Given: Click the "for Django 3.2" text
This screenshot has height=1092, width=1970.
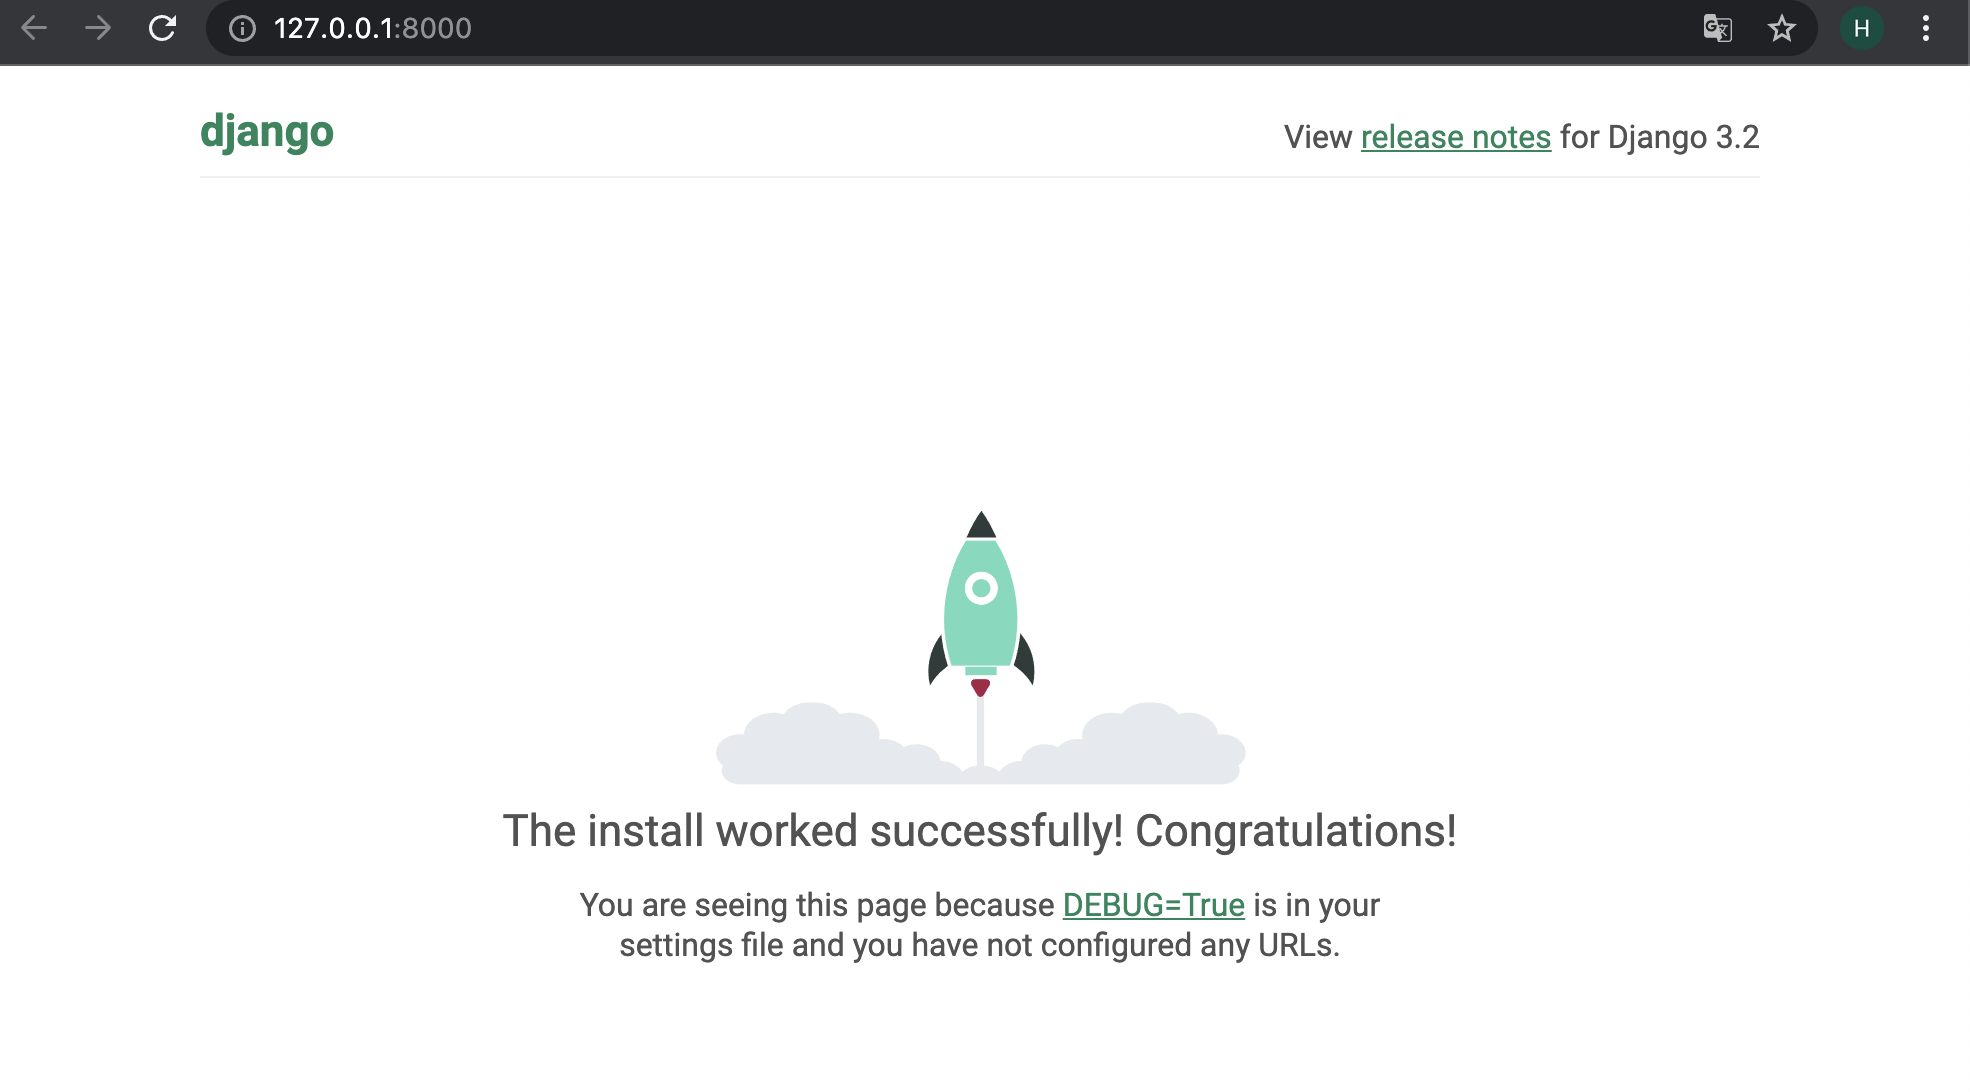Looking at the screenshot, I should 1659,137.
